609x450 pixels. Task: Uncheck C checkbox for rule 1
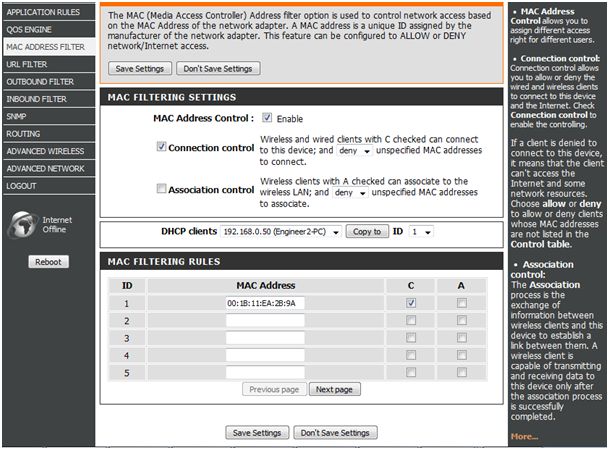(x=411, y=303)
